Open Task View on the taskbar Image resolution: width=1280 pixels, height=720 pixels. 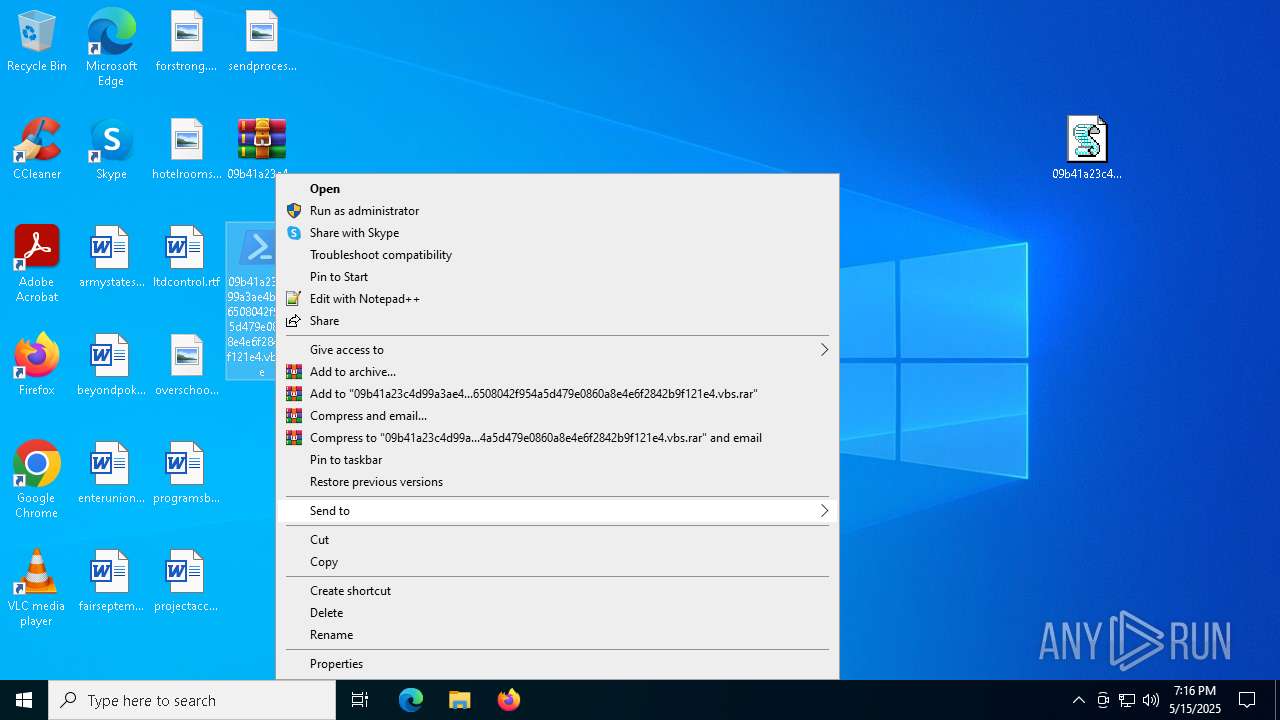[360, 700]
